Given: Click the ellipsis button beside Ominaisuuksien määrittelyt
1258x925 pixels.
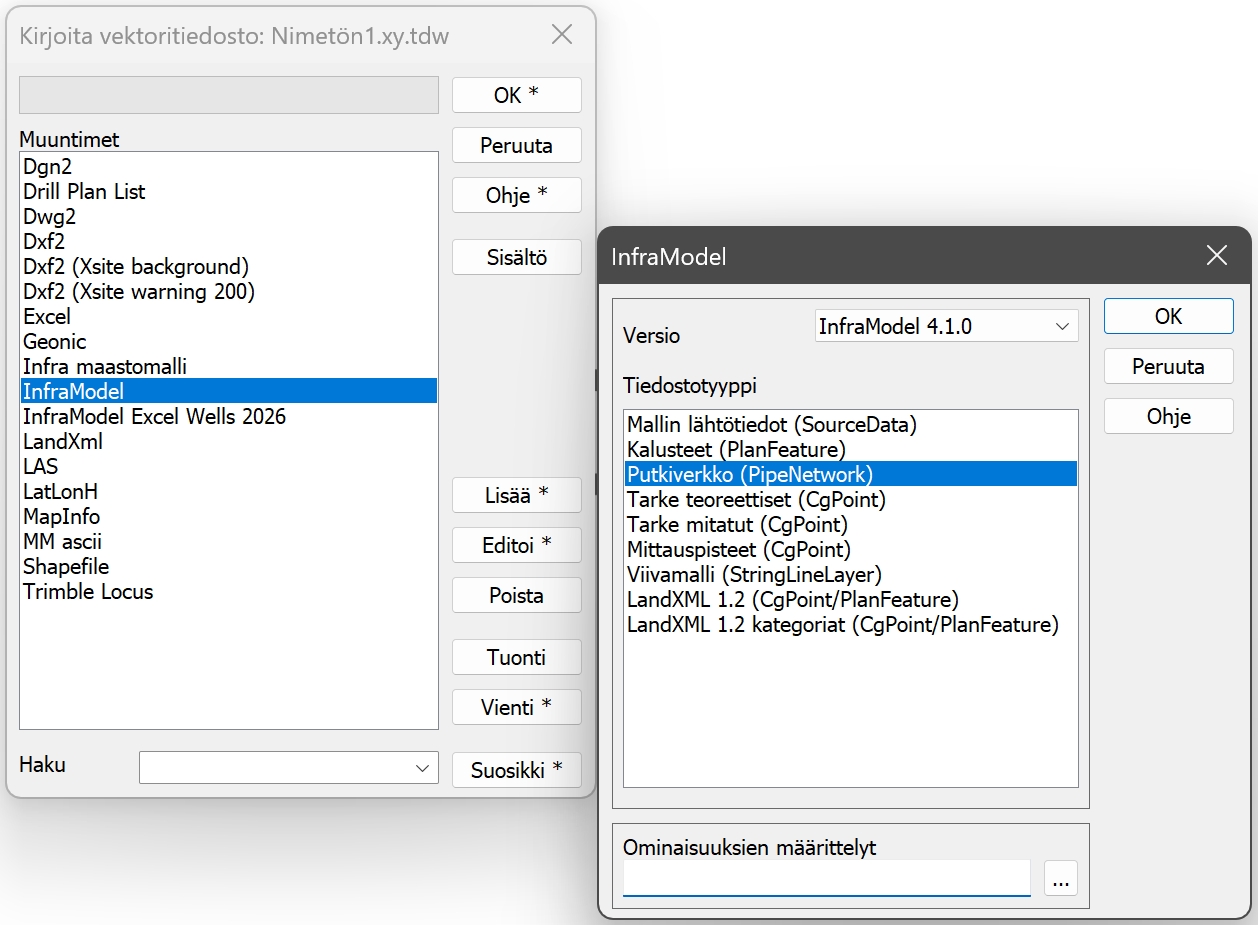Looking at the screenshot, I should coord(1061,879).
